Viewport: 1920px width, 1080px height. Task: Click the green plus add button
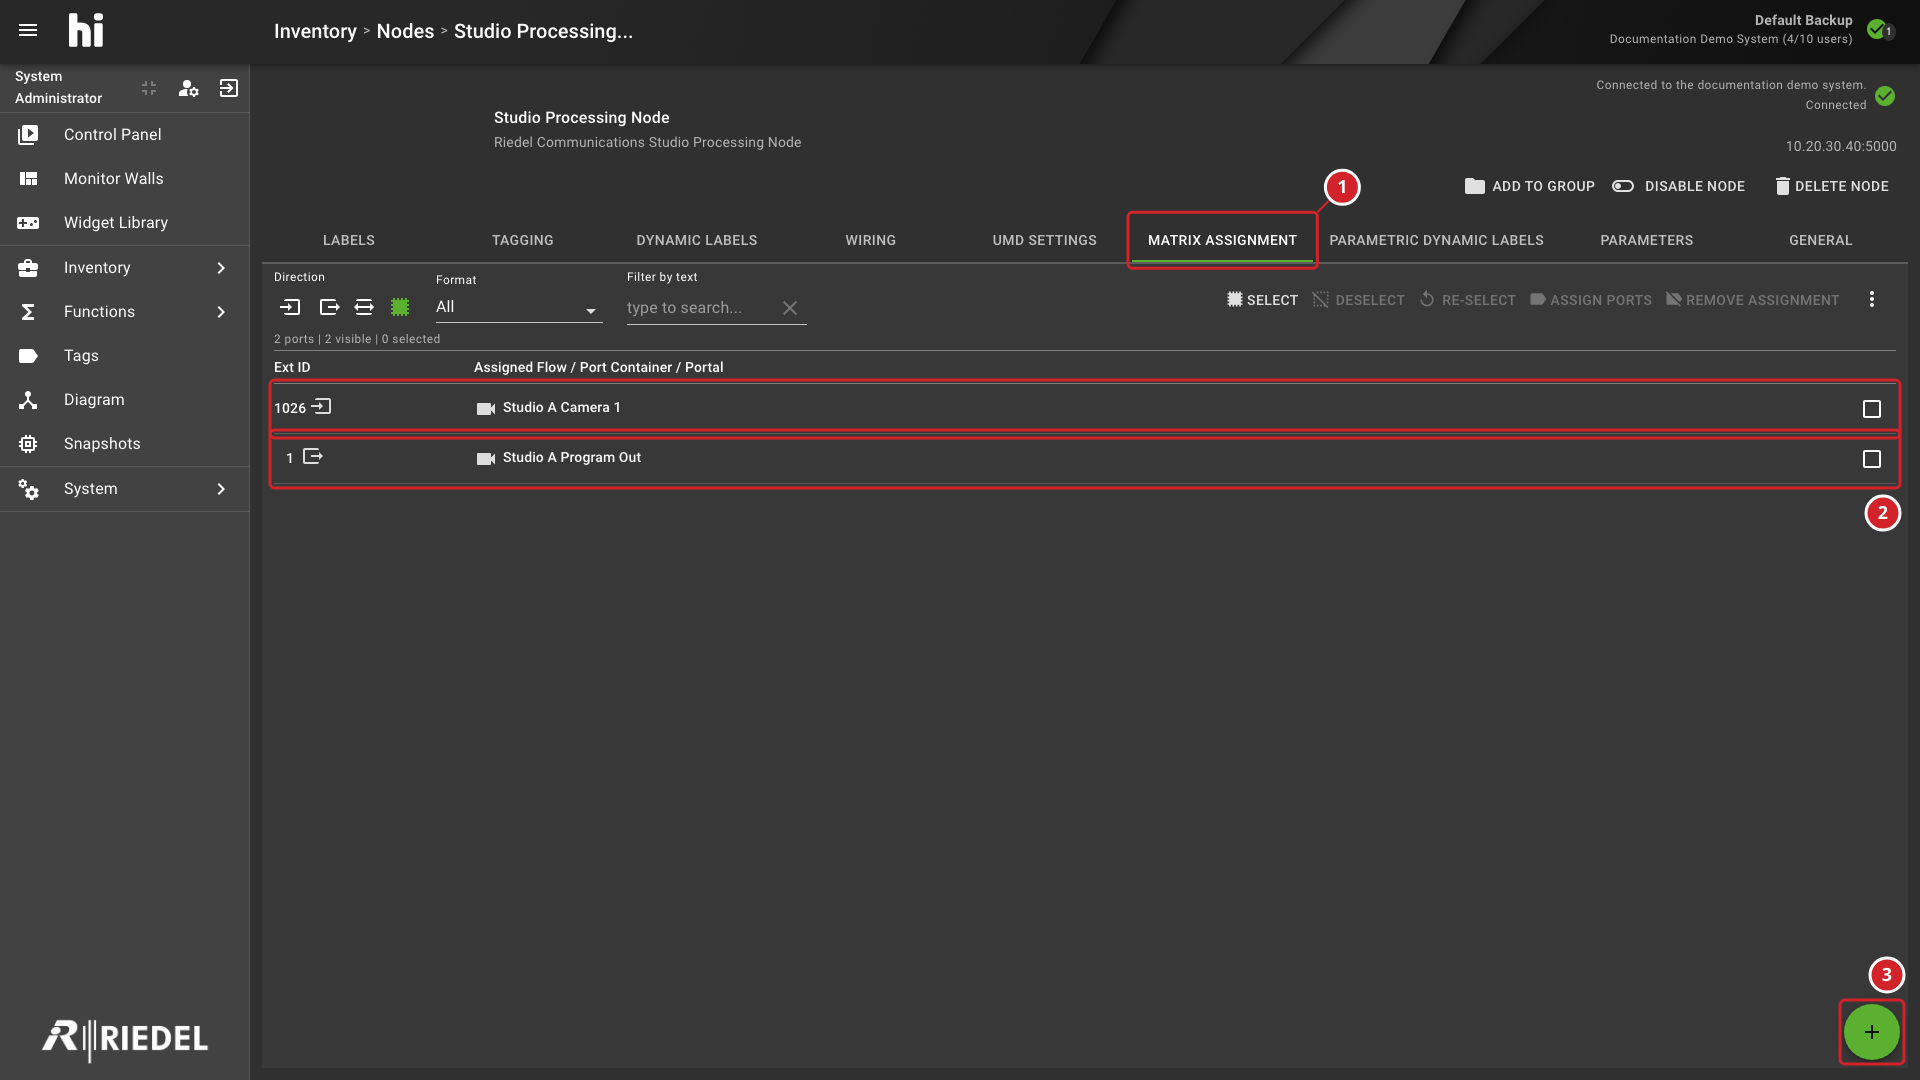1871,1032
